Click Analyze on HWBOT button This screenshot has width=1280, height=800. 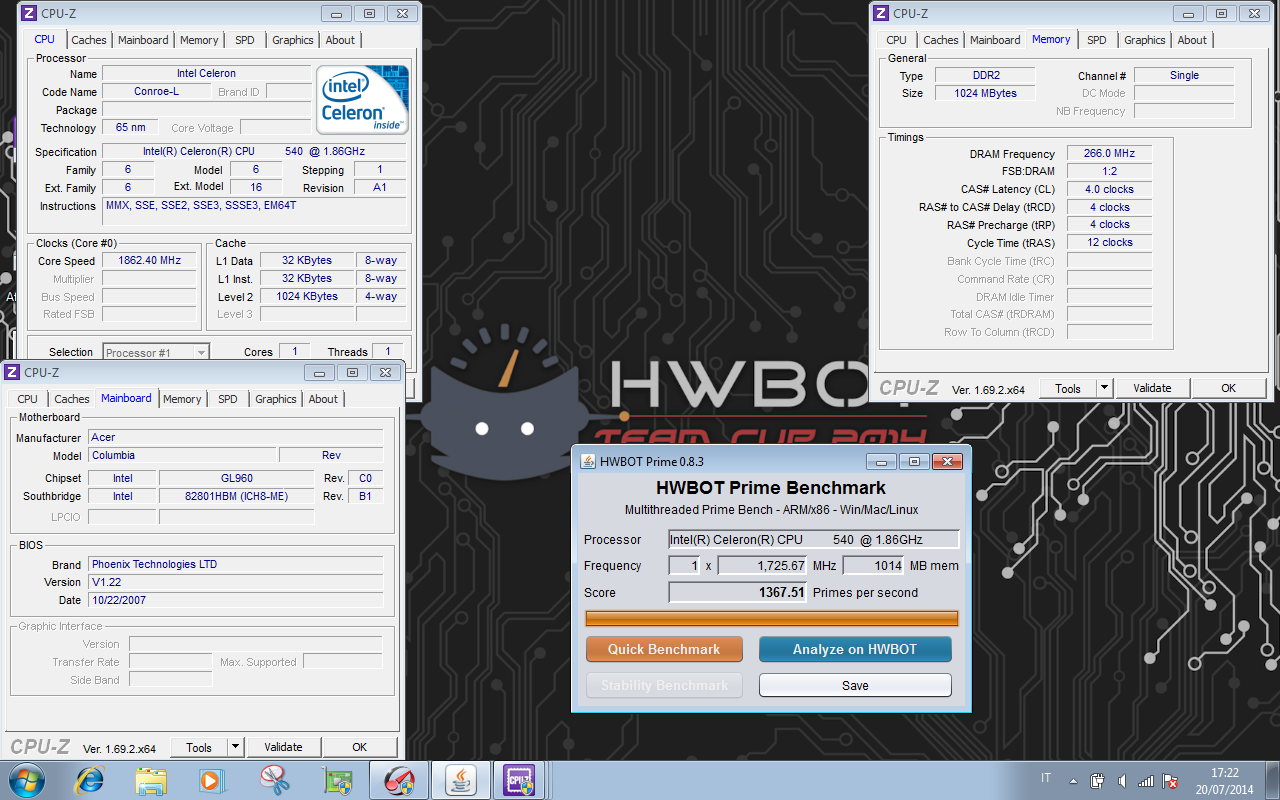click(x=855, y=649)
